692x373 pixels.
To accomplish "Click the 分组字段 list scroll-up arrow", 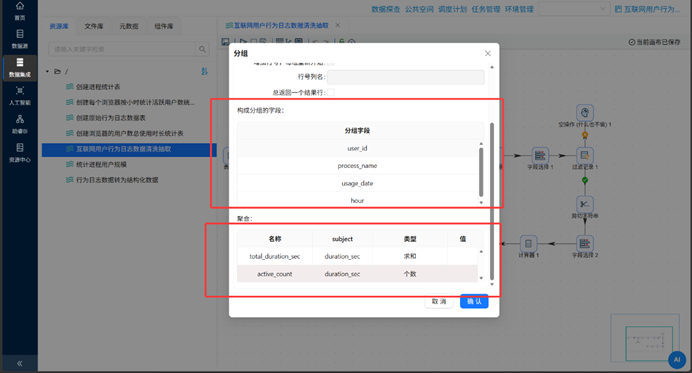I will [x=481, y=144].
